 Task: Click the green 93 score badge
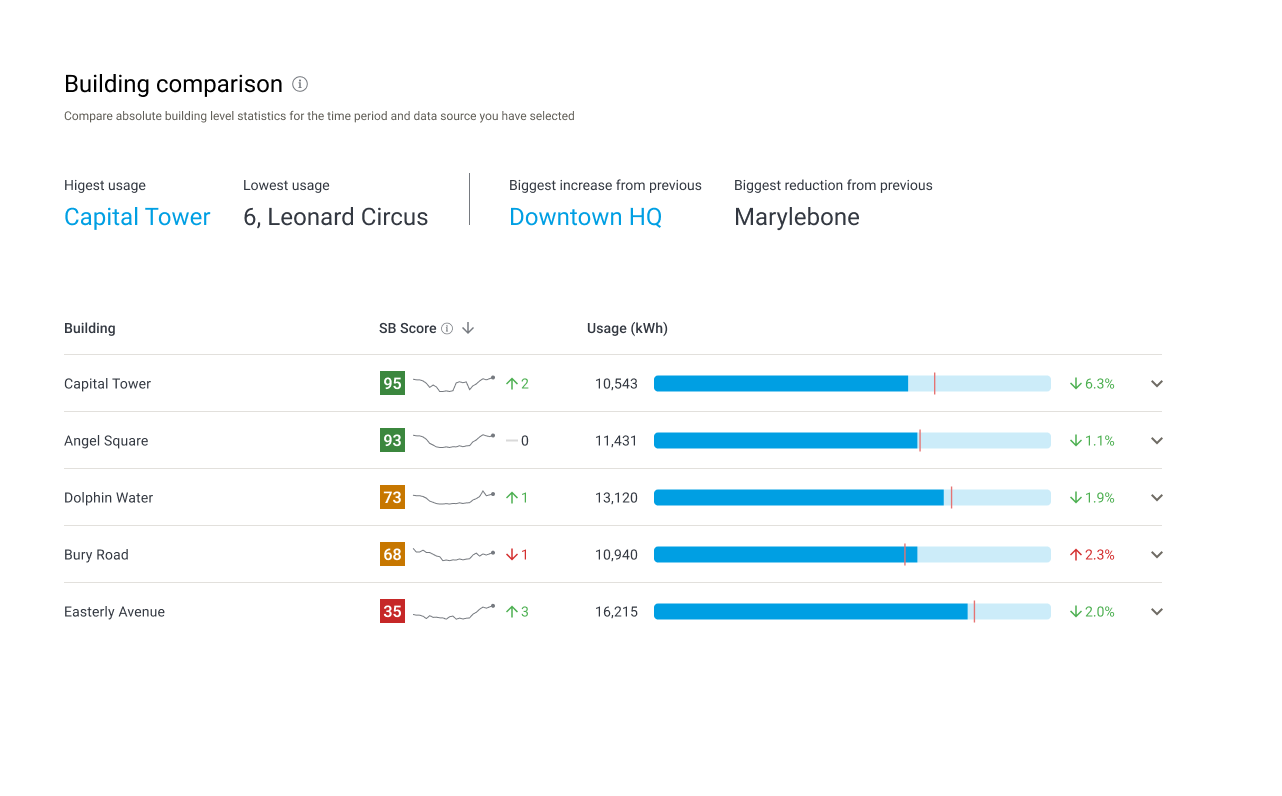392,440
